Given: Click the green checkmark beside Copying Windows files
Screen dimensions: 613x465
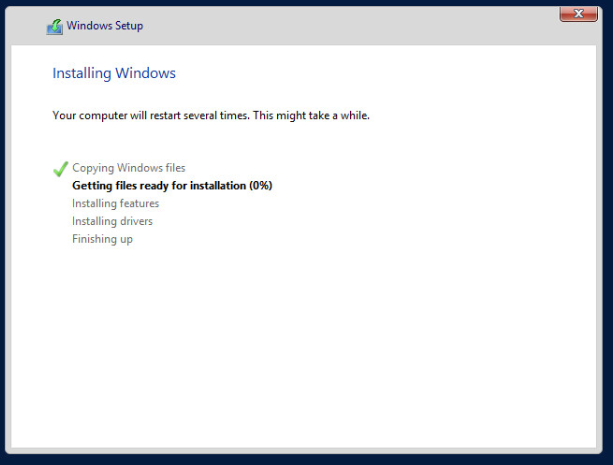Looking at the screenshot, I should 60,169.
